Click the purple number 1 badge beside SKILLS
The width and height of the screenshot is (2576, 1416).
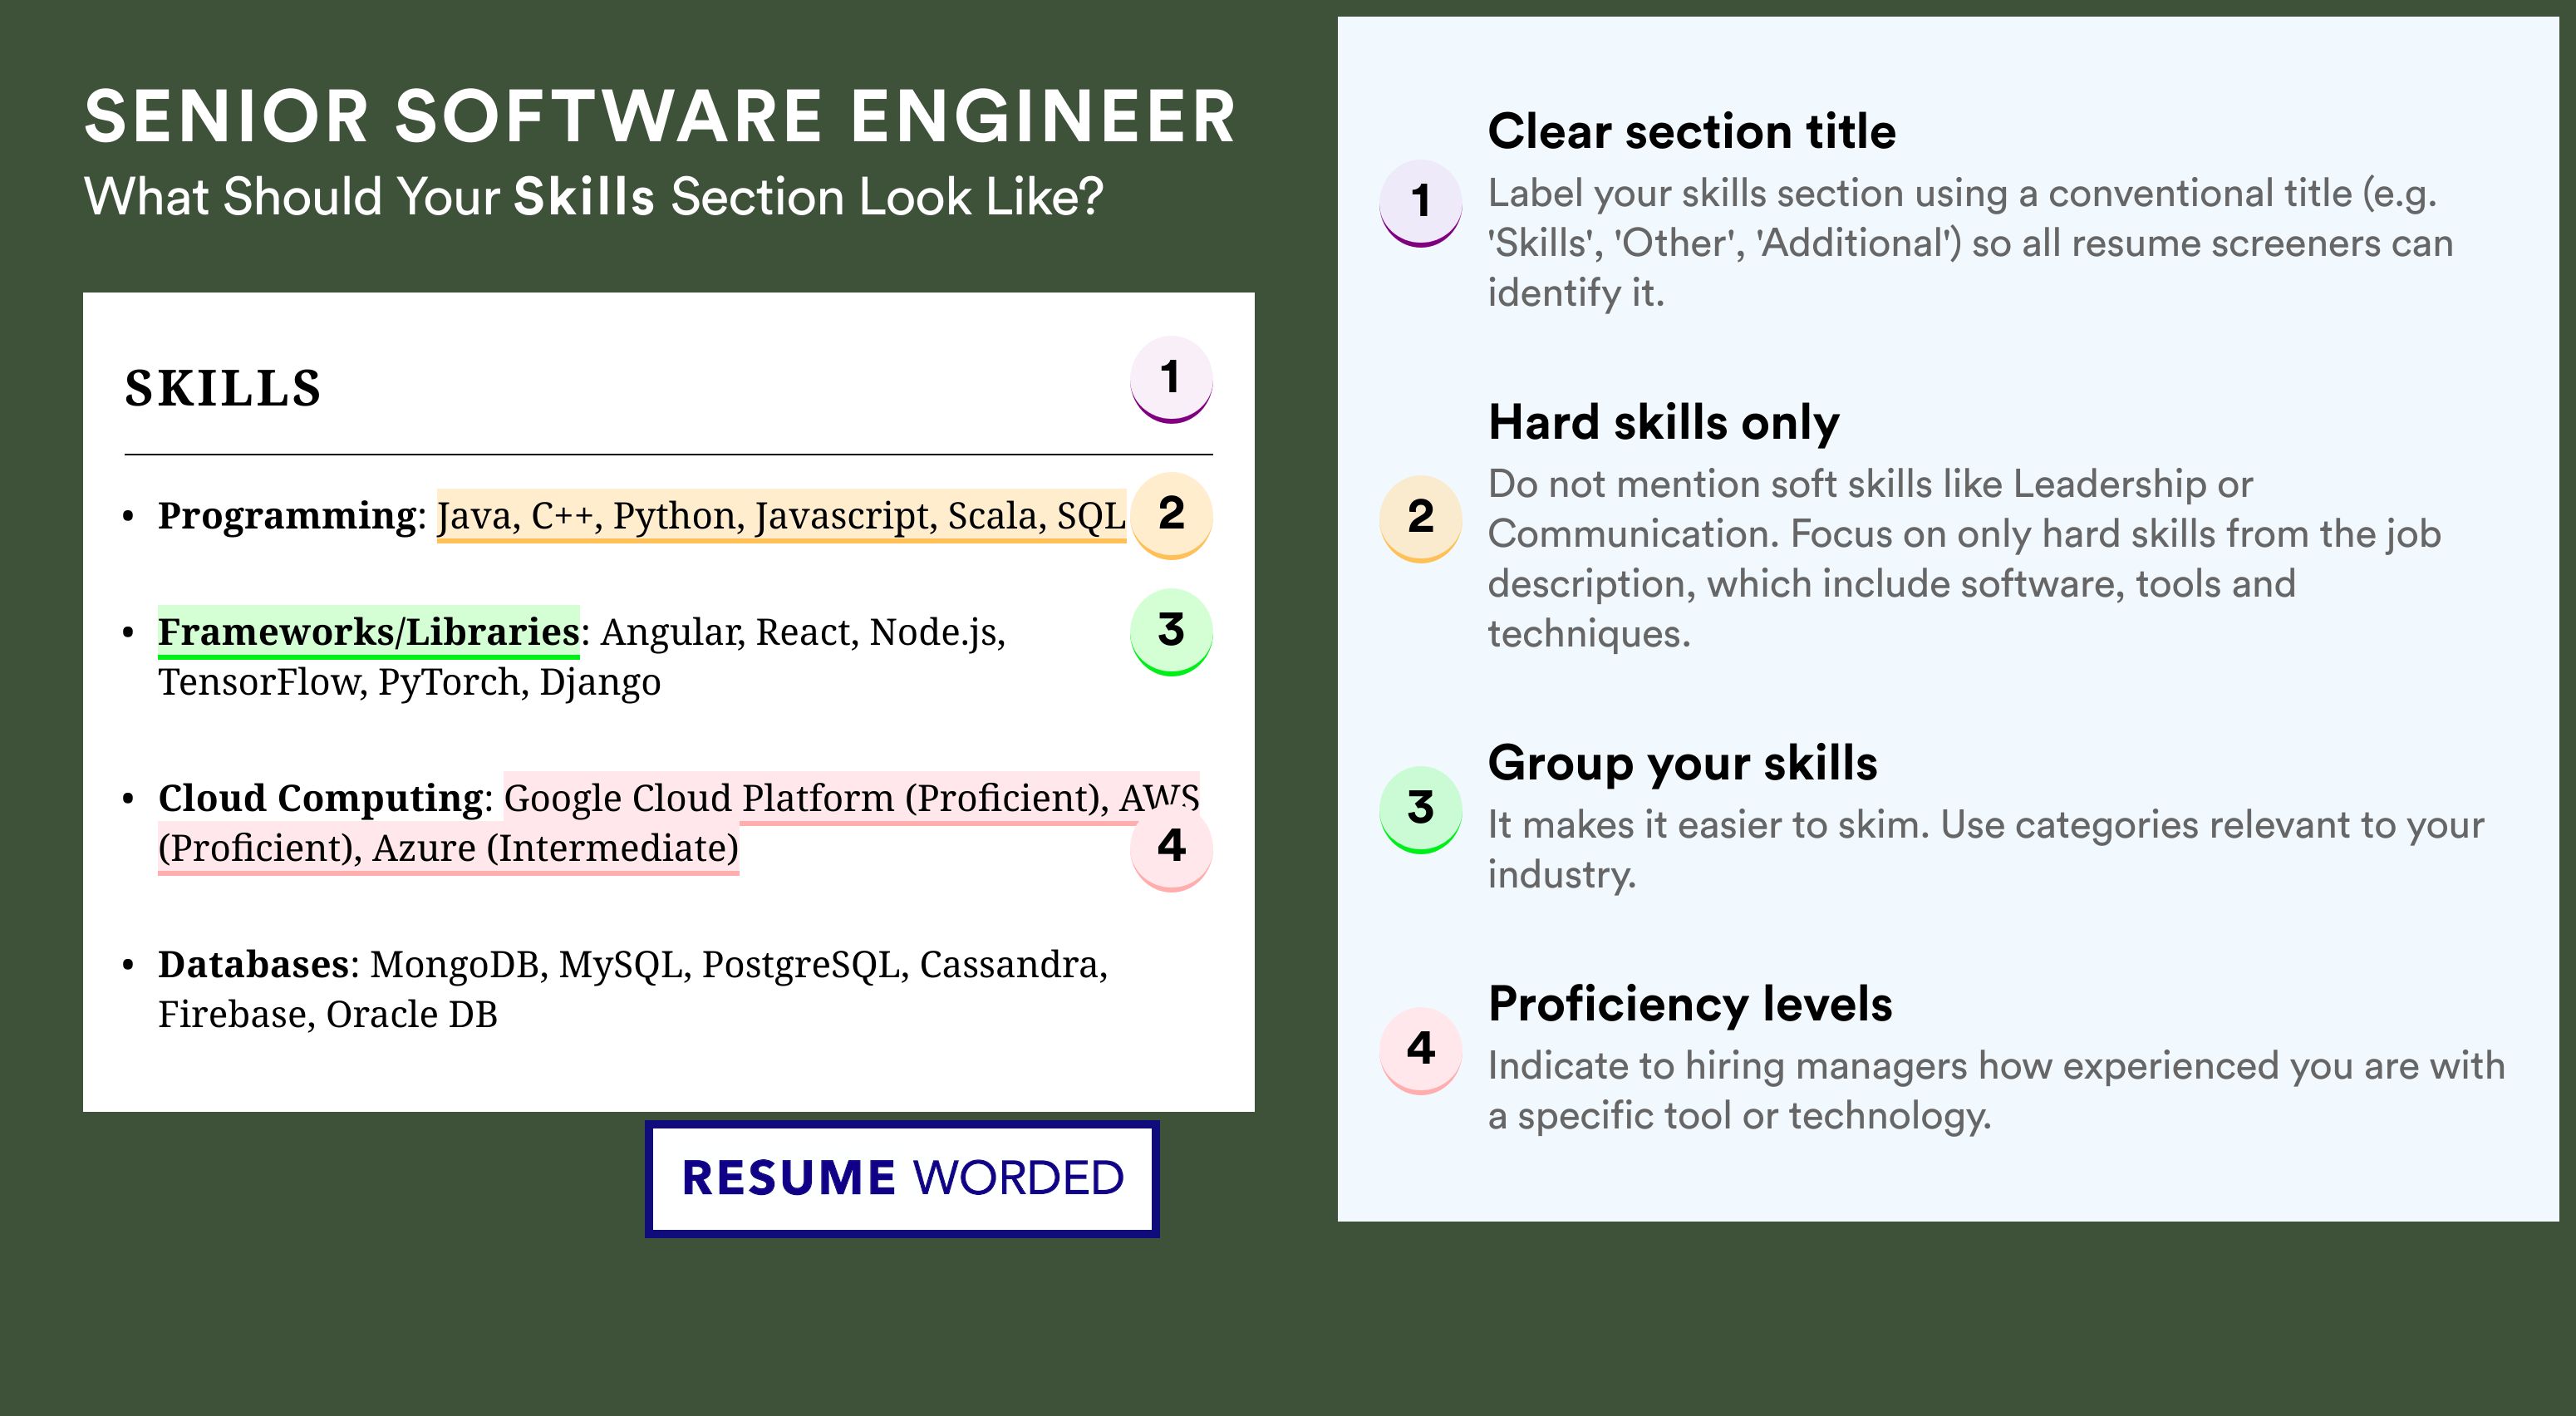(x=1171, y=379)
